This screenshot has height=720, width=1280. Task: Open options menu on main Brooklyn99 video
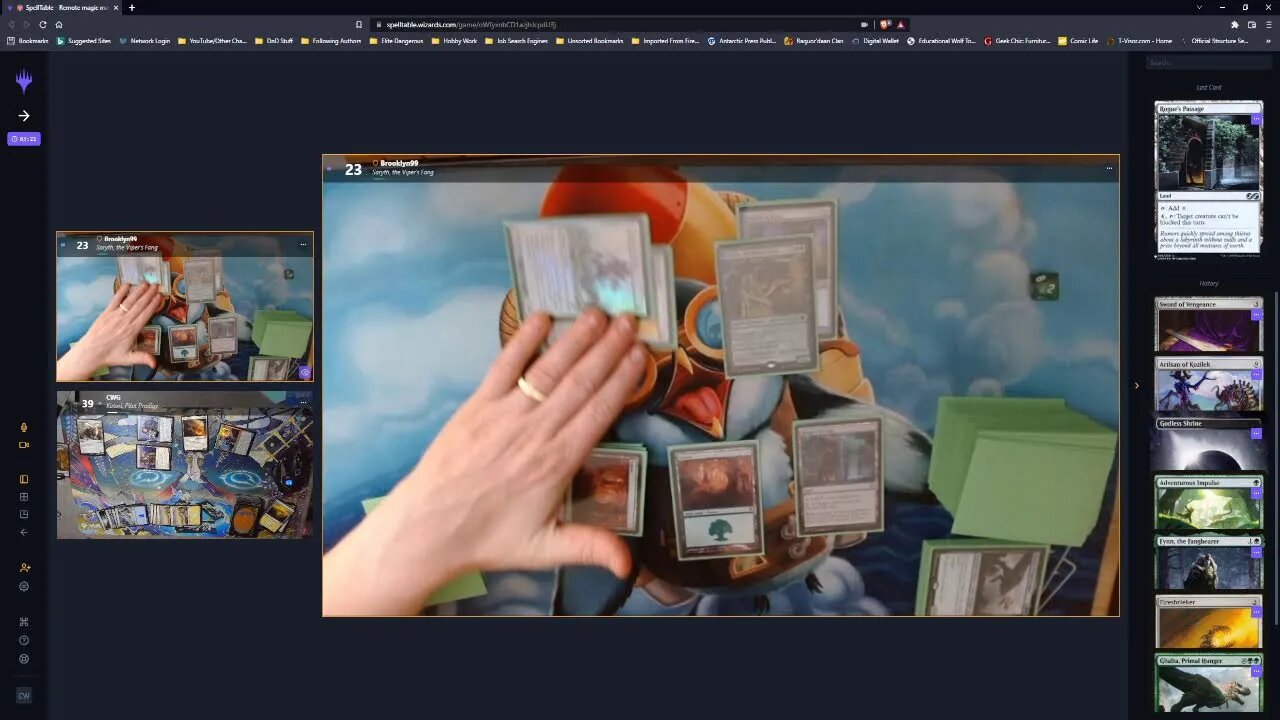click(x=1108, y=168)
